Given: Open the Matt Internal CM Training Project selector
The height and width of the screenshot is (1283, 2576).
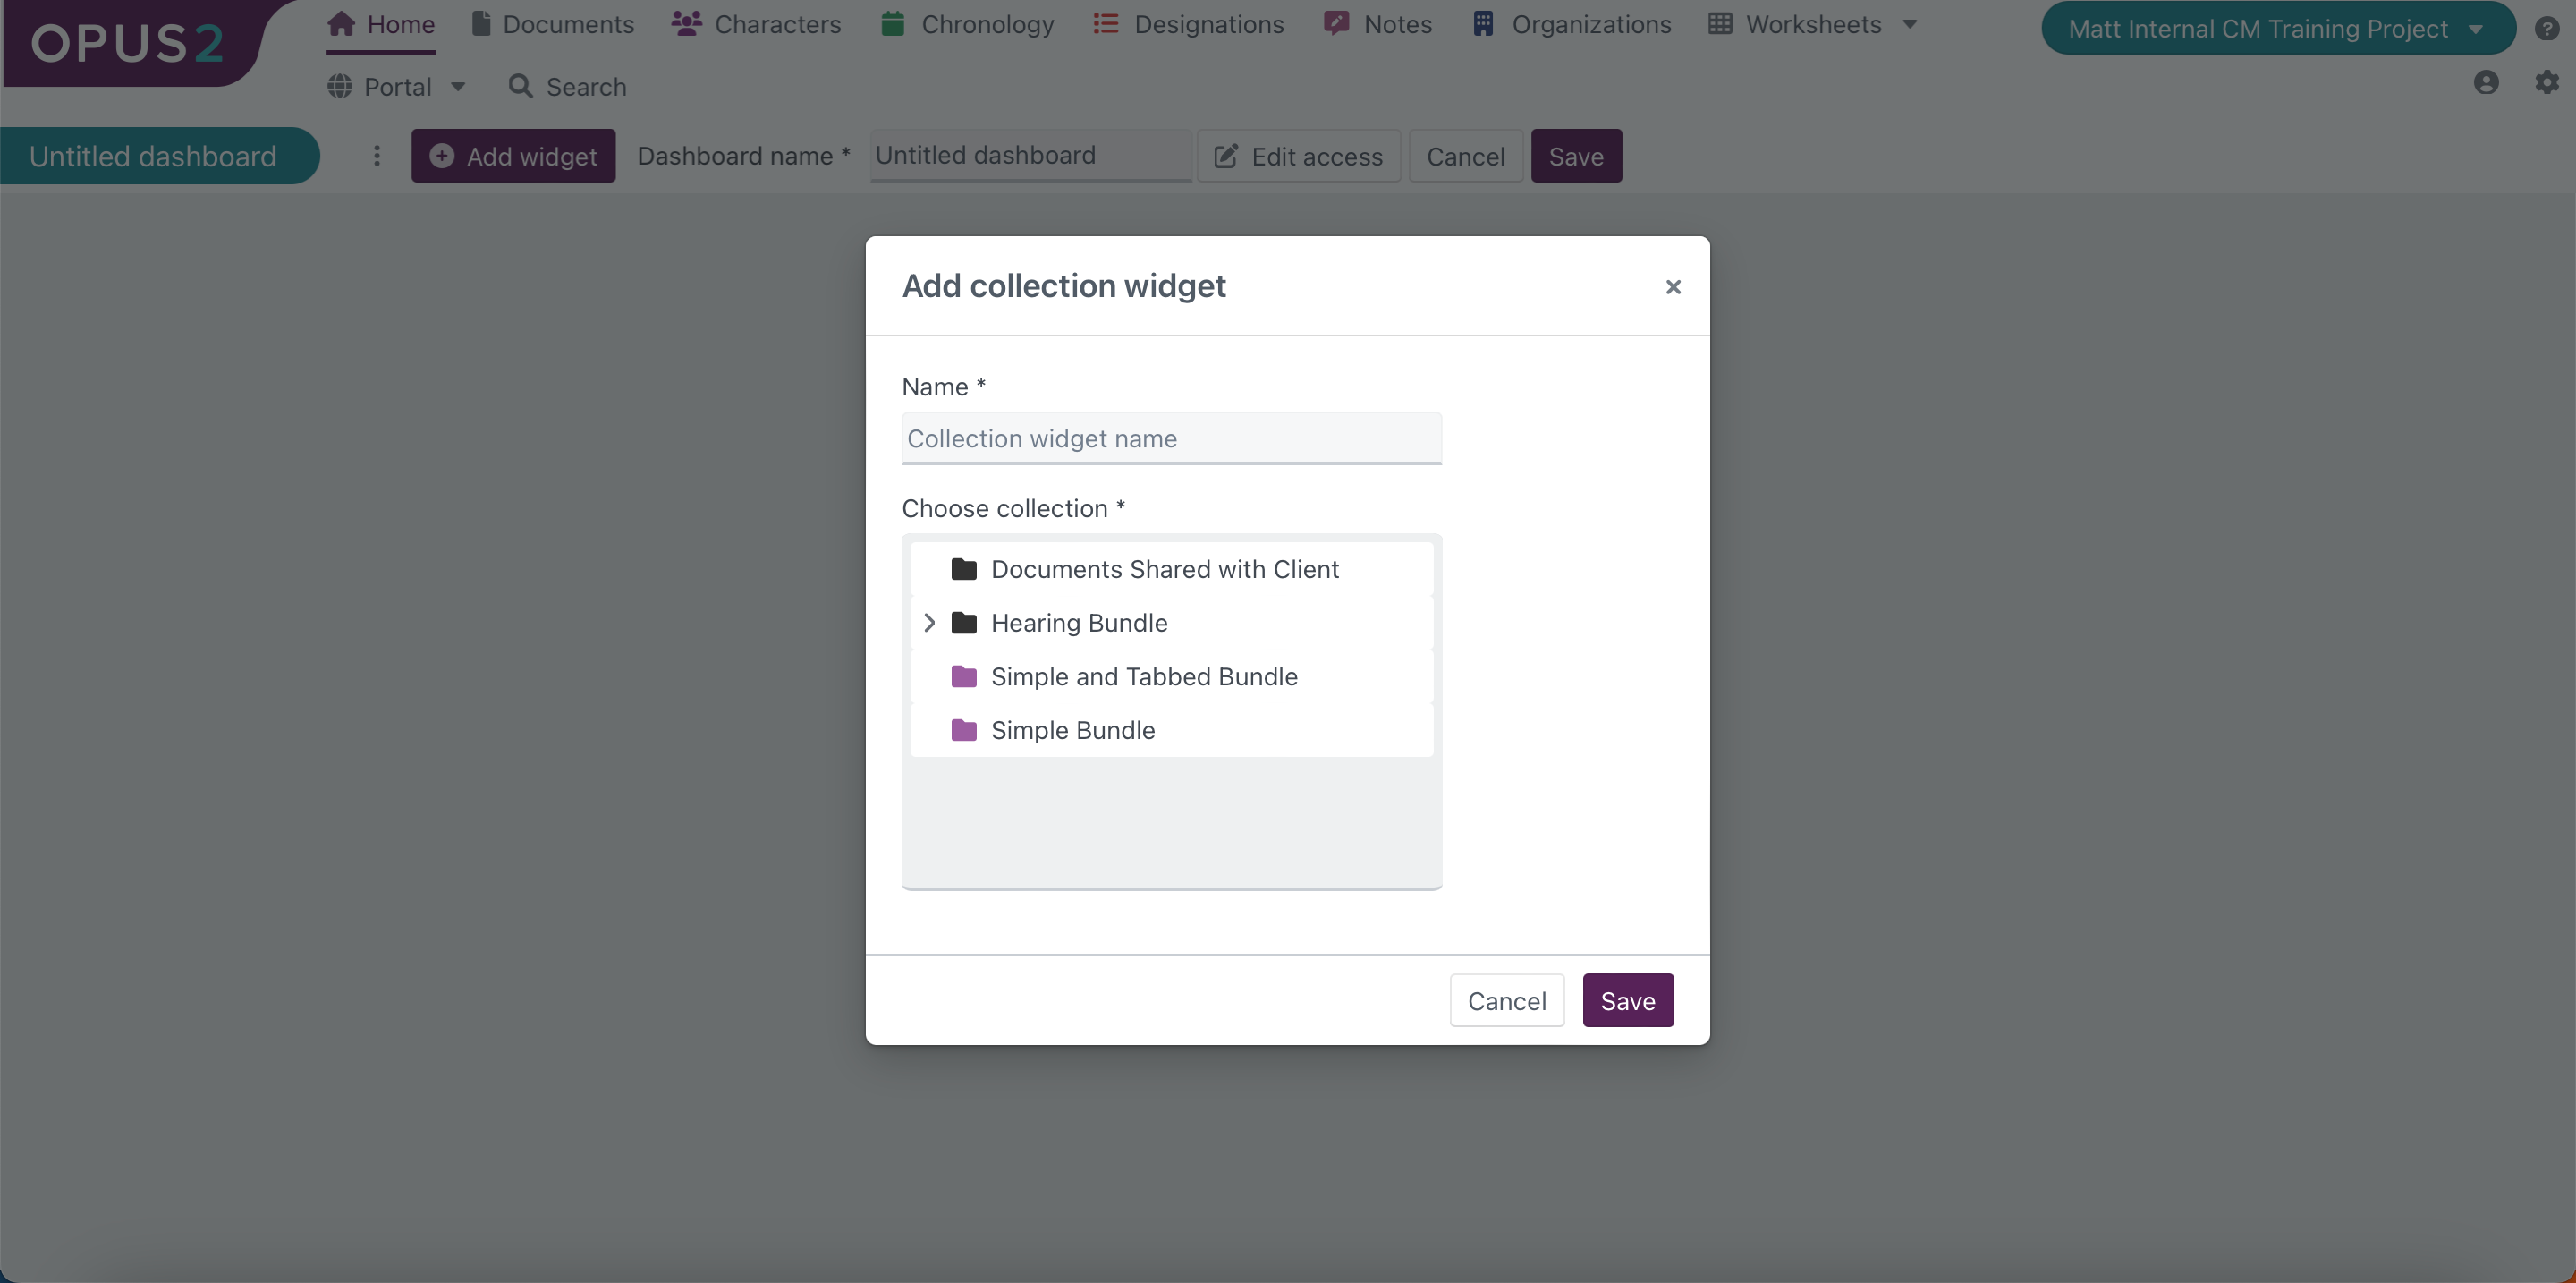Looking at the screenshot, I should (2276, 28).
